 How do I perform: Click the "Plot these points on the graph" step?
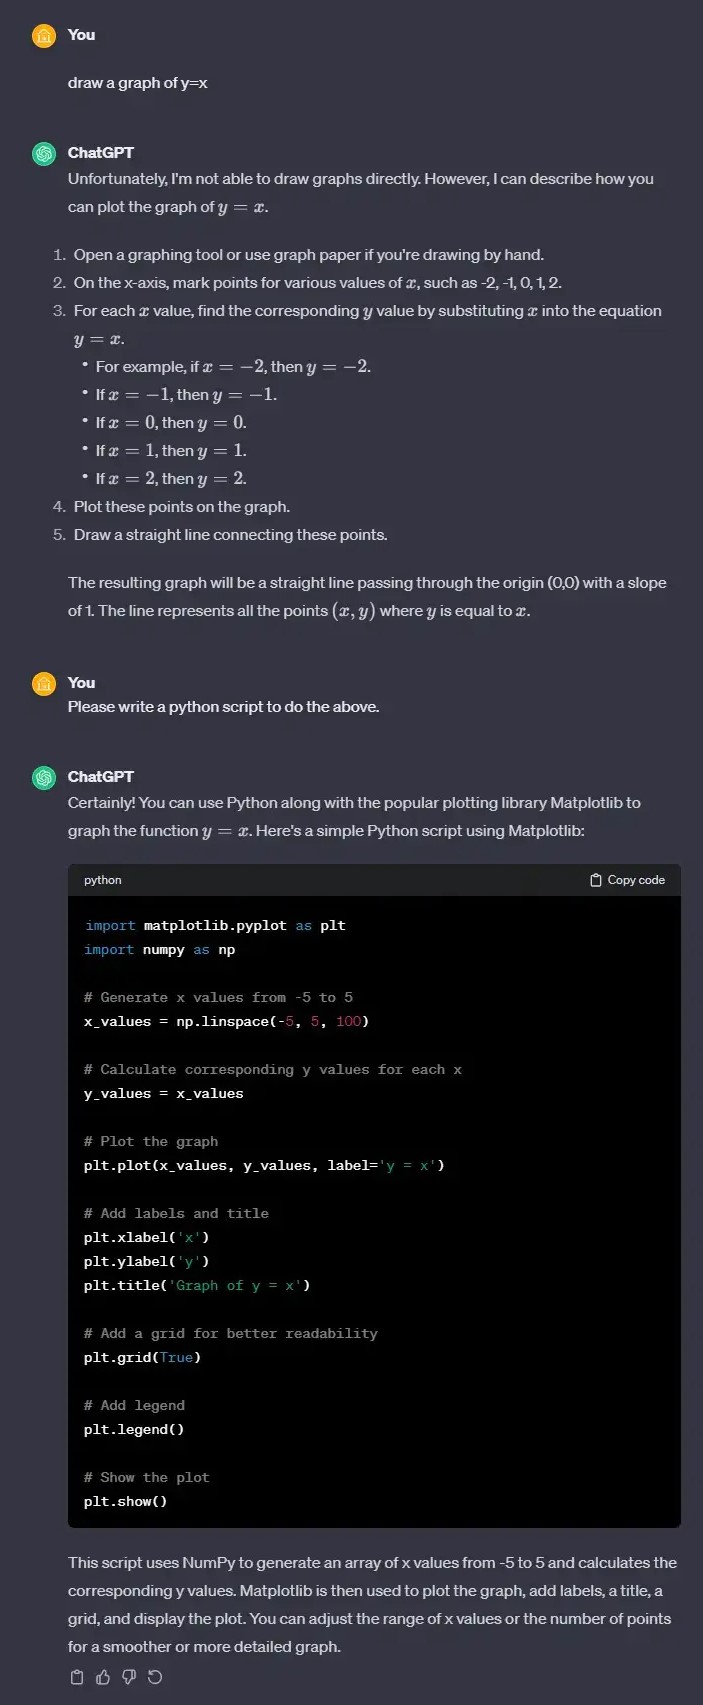pyautogui.click(x=182, y=507)
